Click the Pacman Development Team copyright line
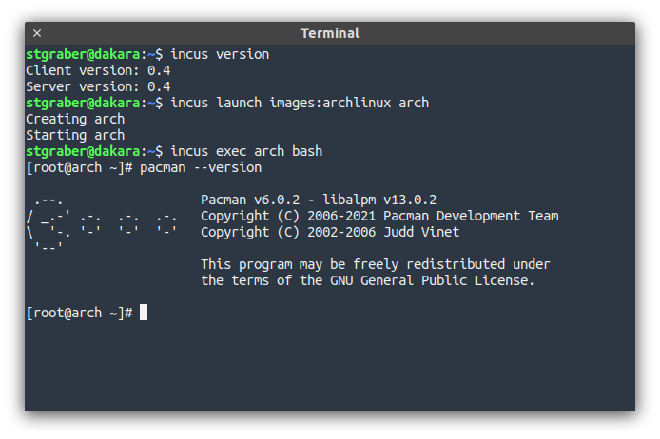This screenshot has height=439, width=660. click(x=379, y=216)
